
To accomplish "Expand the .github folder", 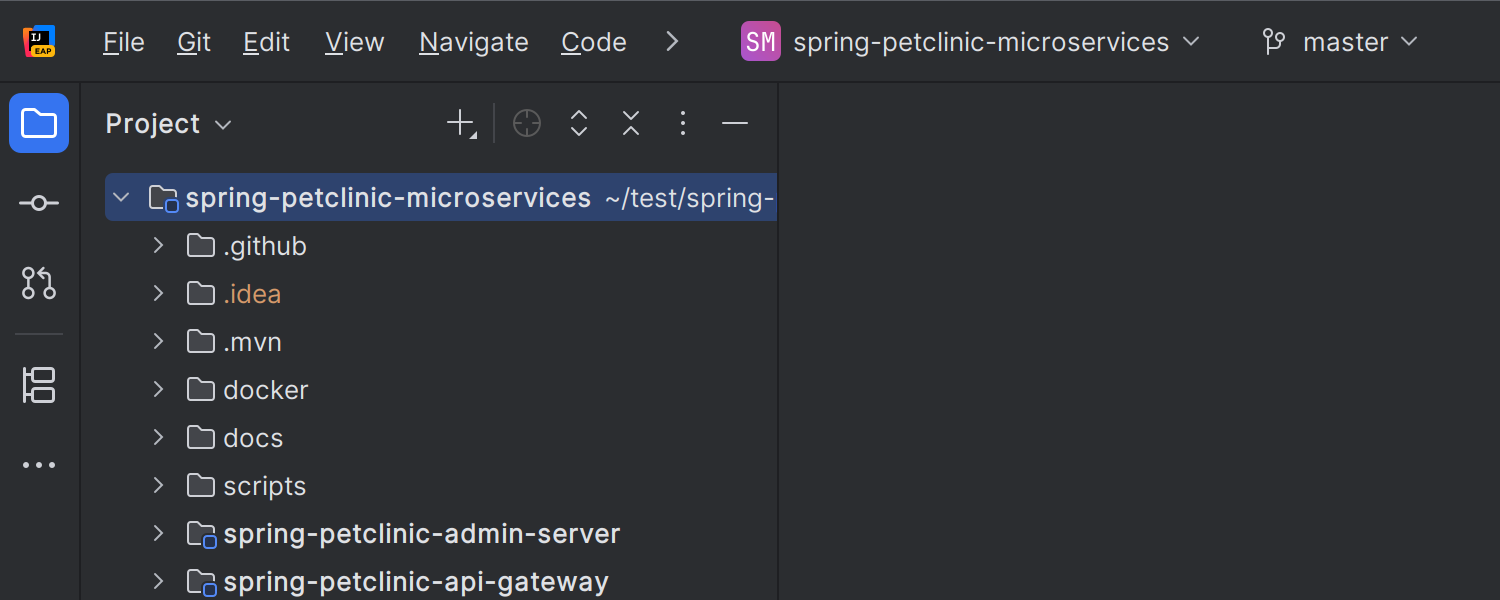I will [158, 245].
